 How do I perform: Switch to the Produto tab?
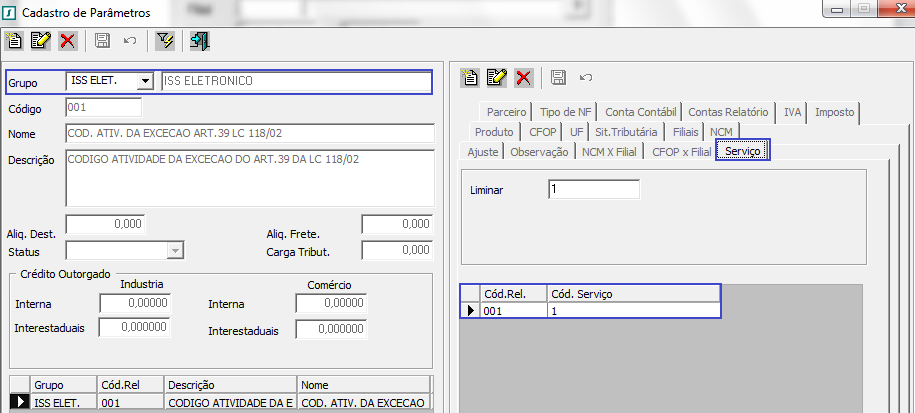coord(494,132)
